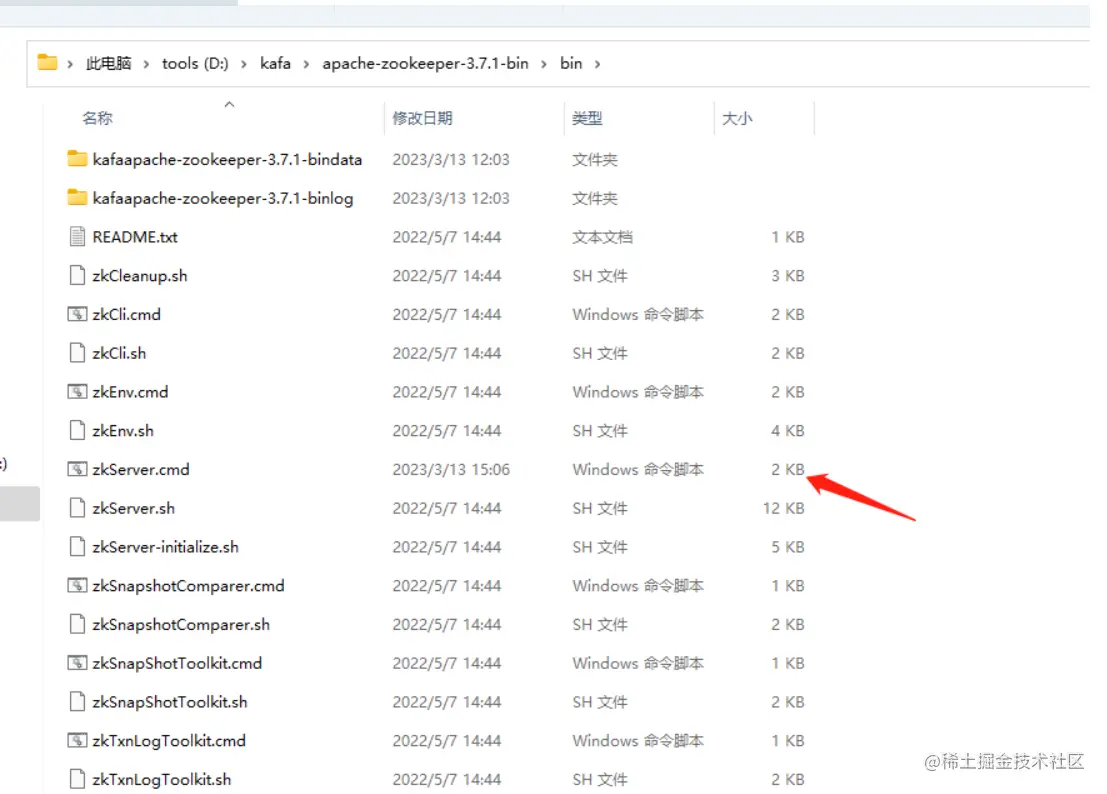Select the zkCleanup.sh file icon
The height and width of the screenshot is (794, 1107).
[77, 275]
